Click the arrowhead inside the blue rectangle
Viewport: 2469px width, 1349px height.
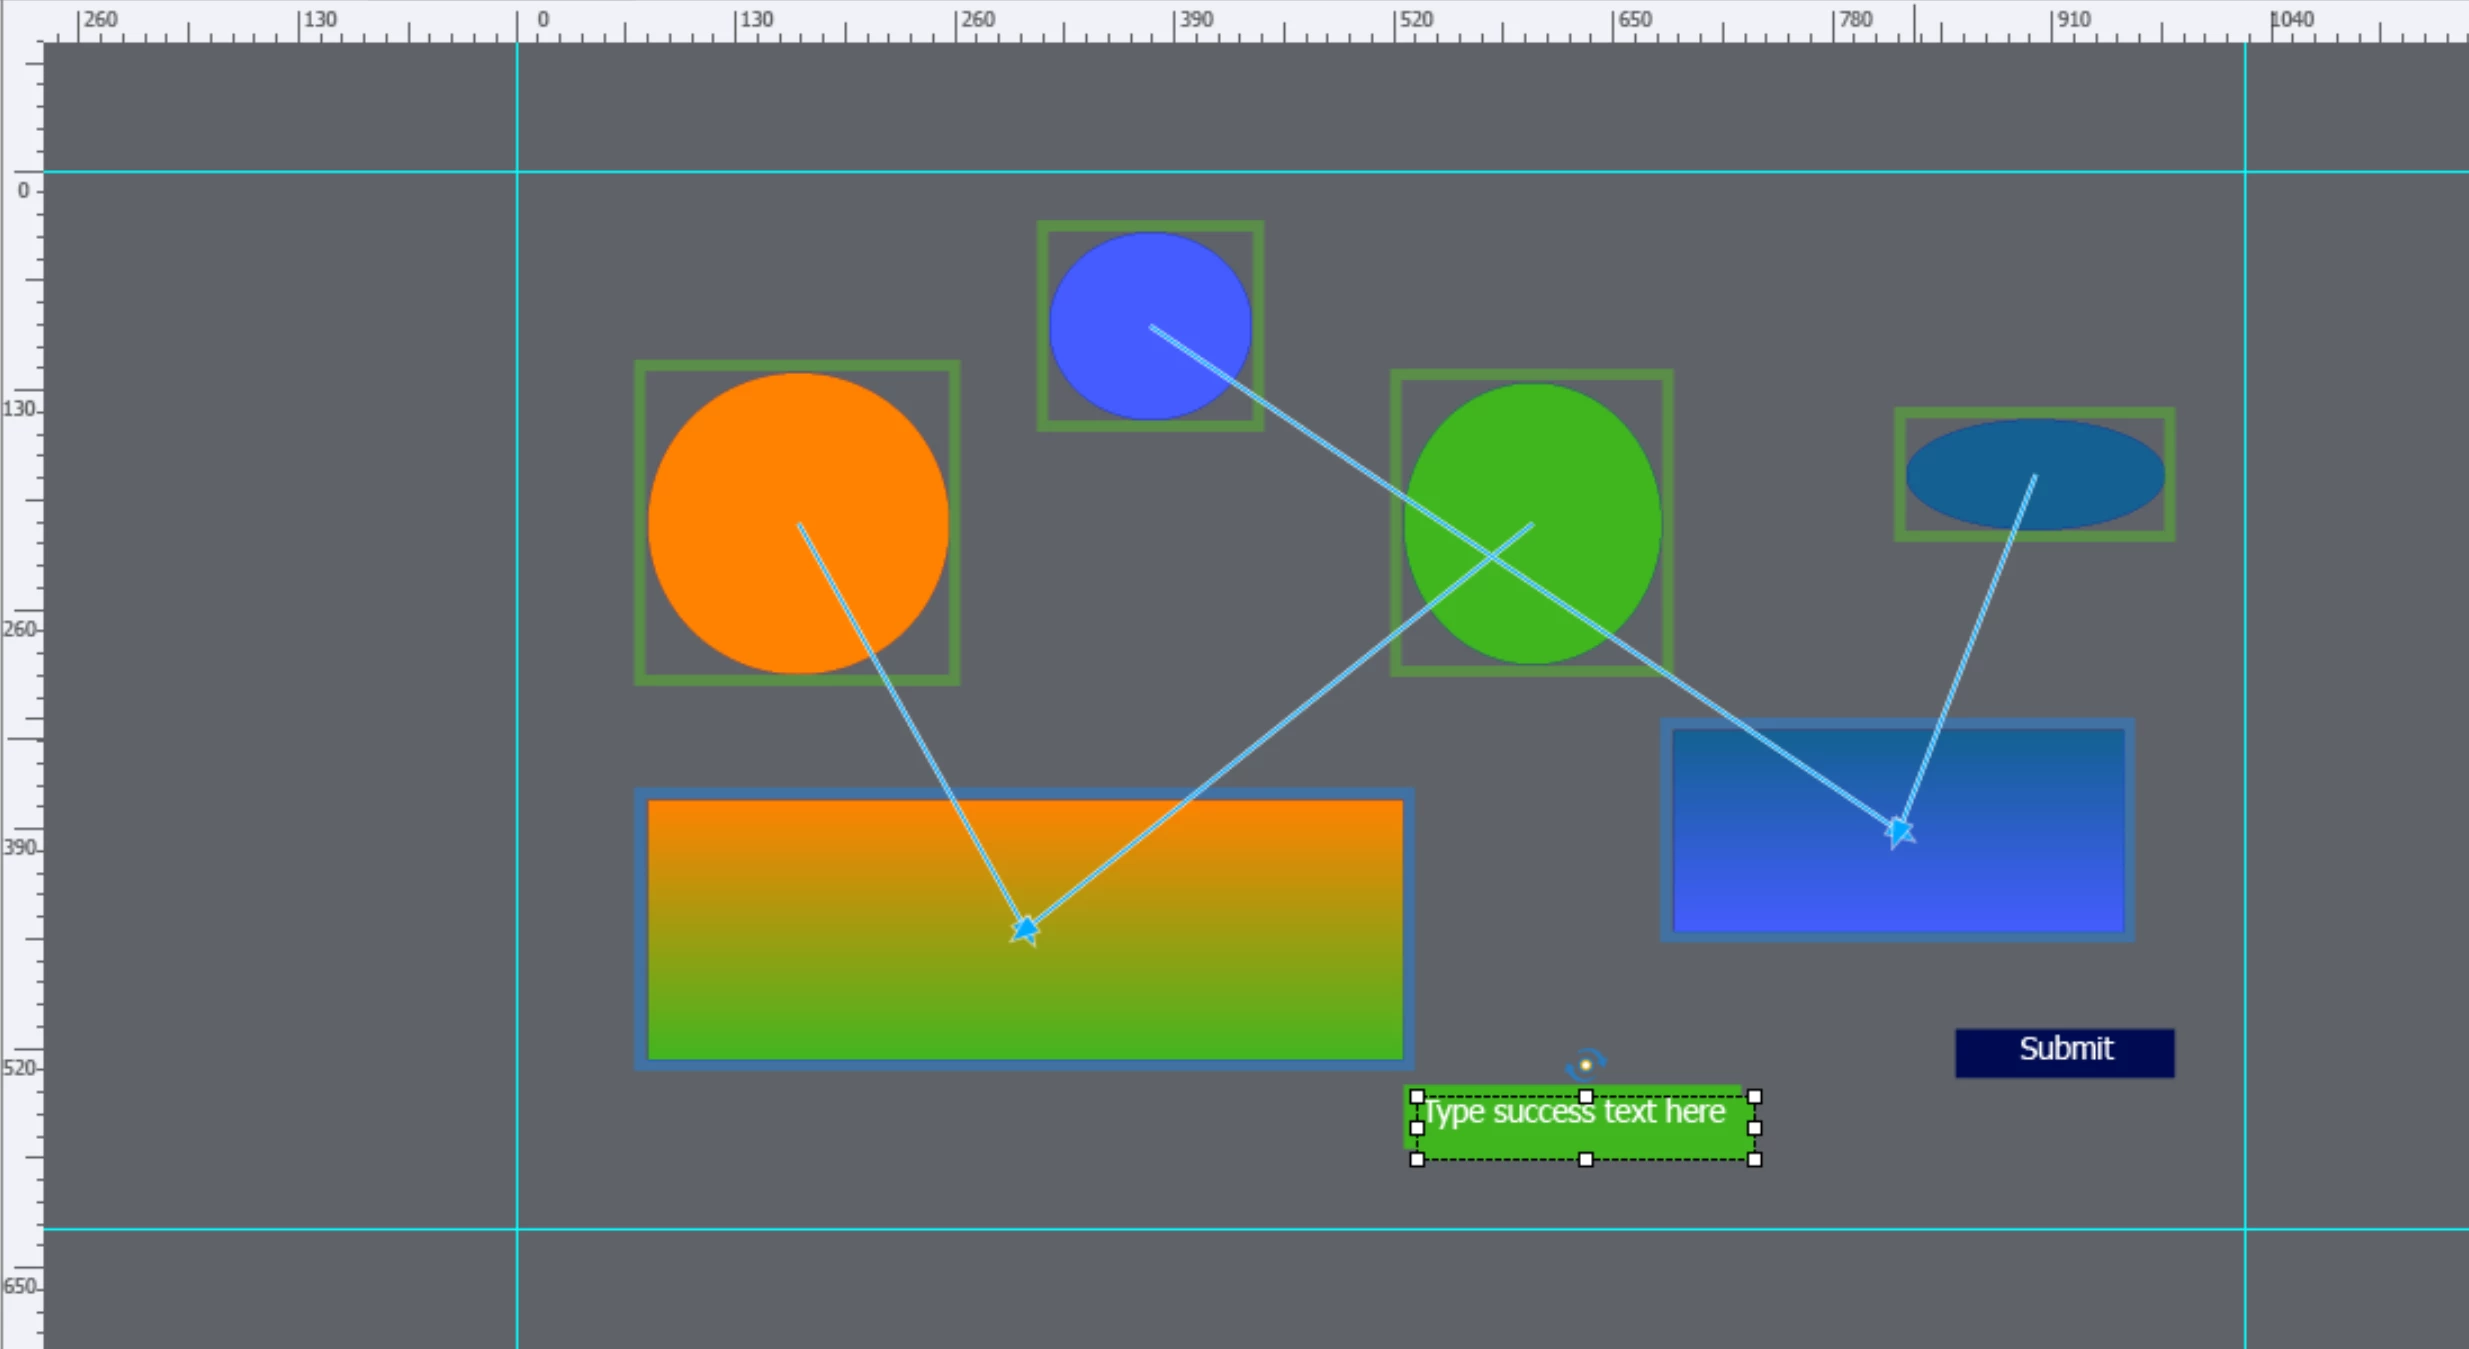(1898, 831)
